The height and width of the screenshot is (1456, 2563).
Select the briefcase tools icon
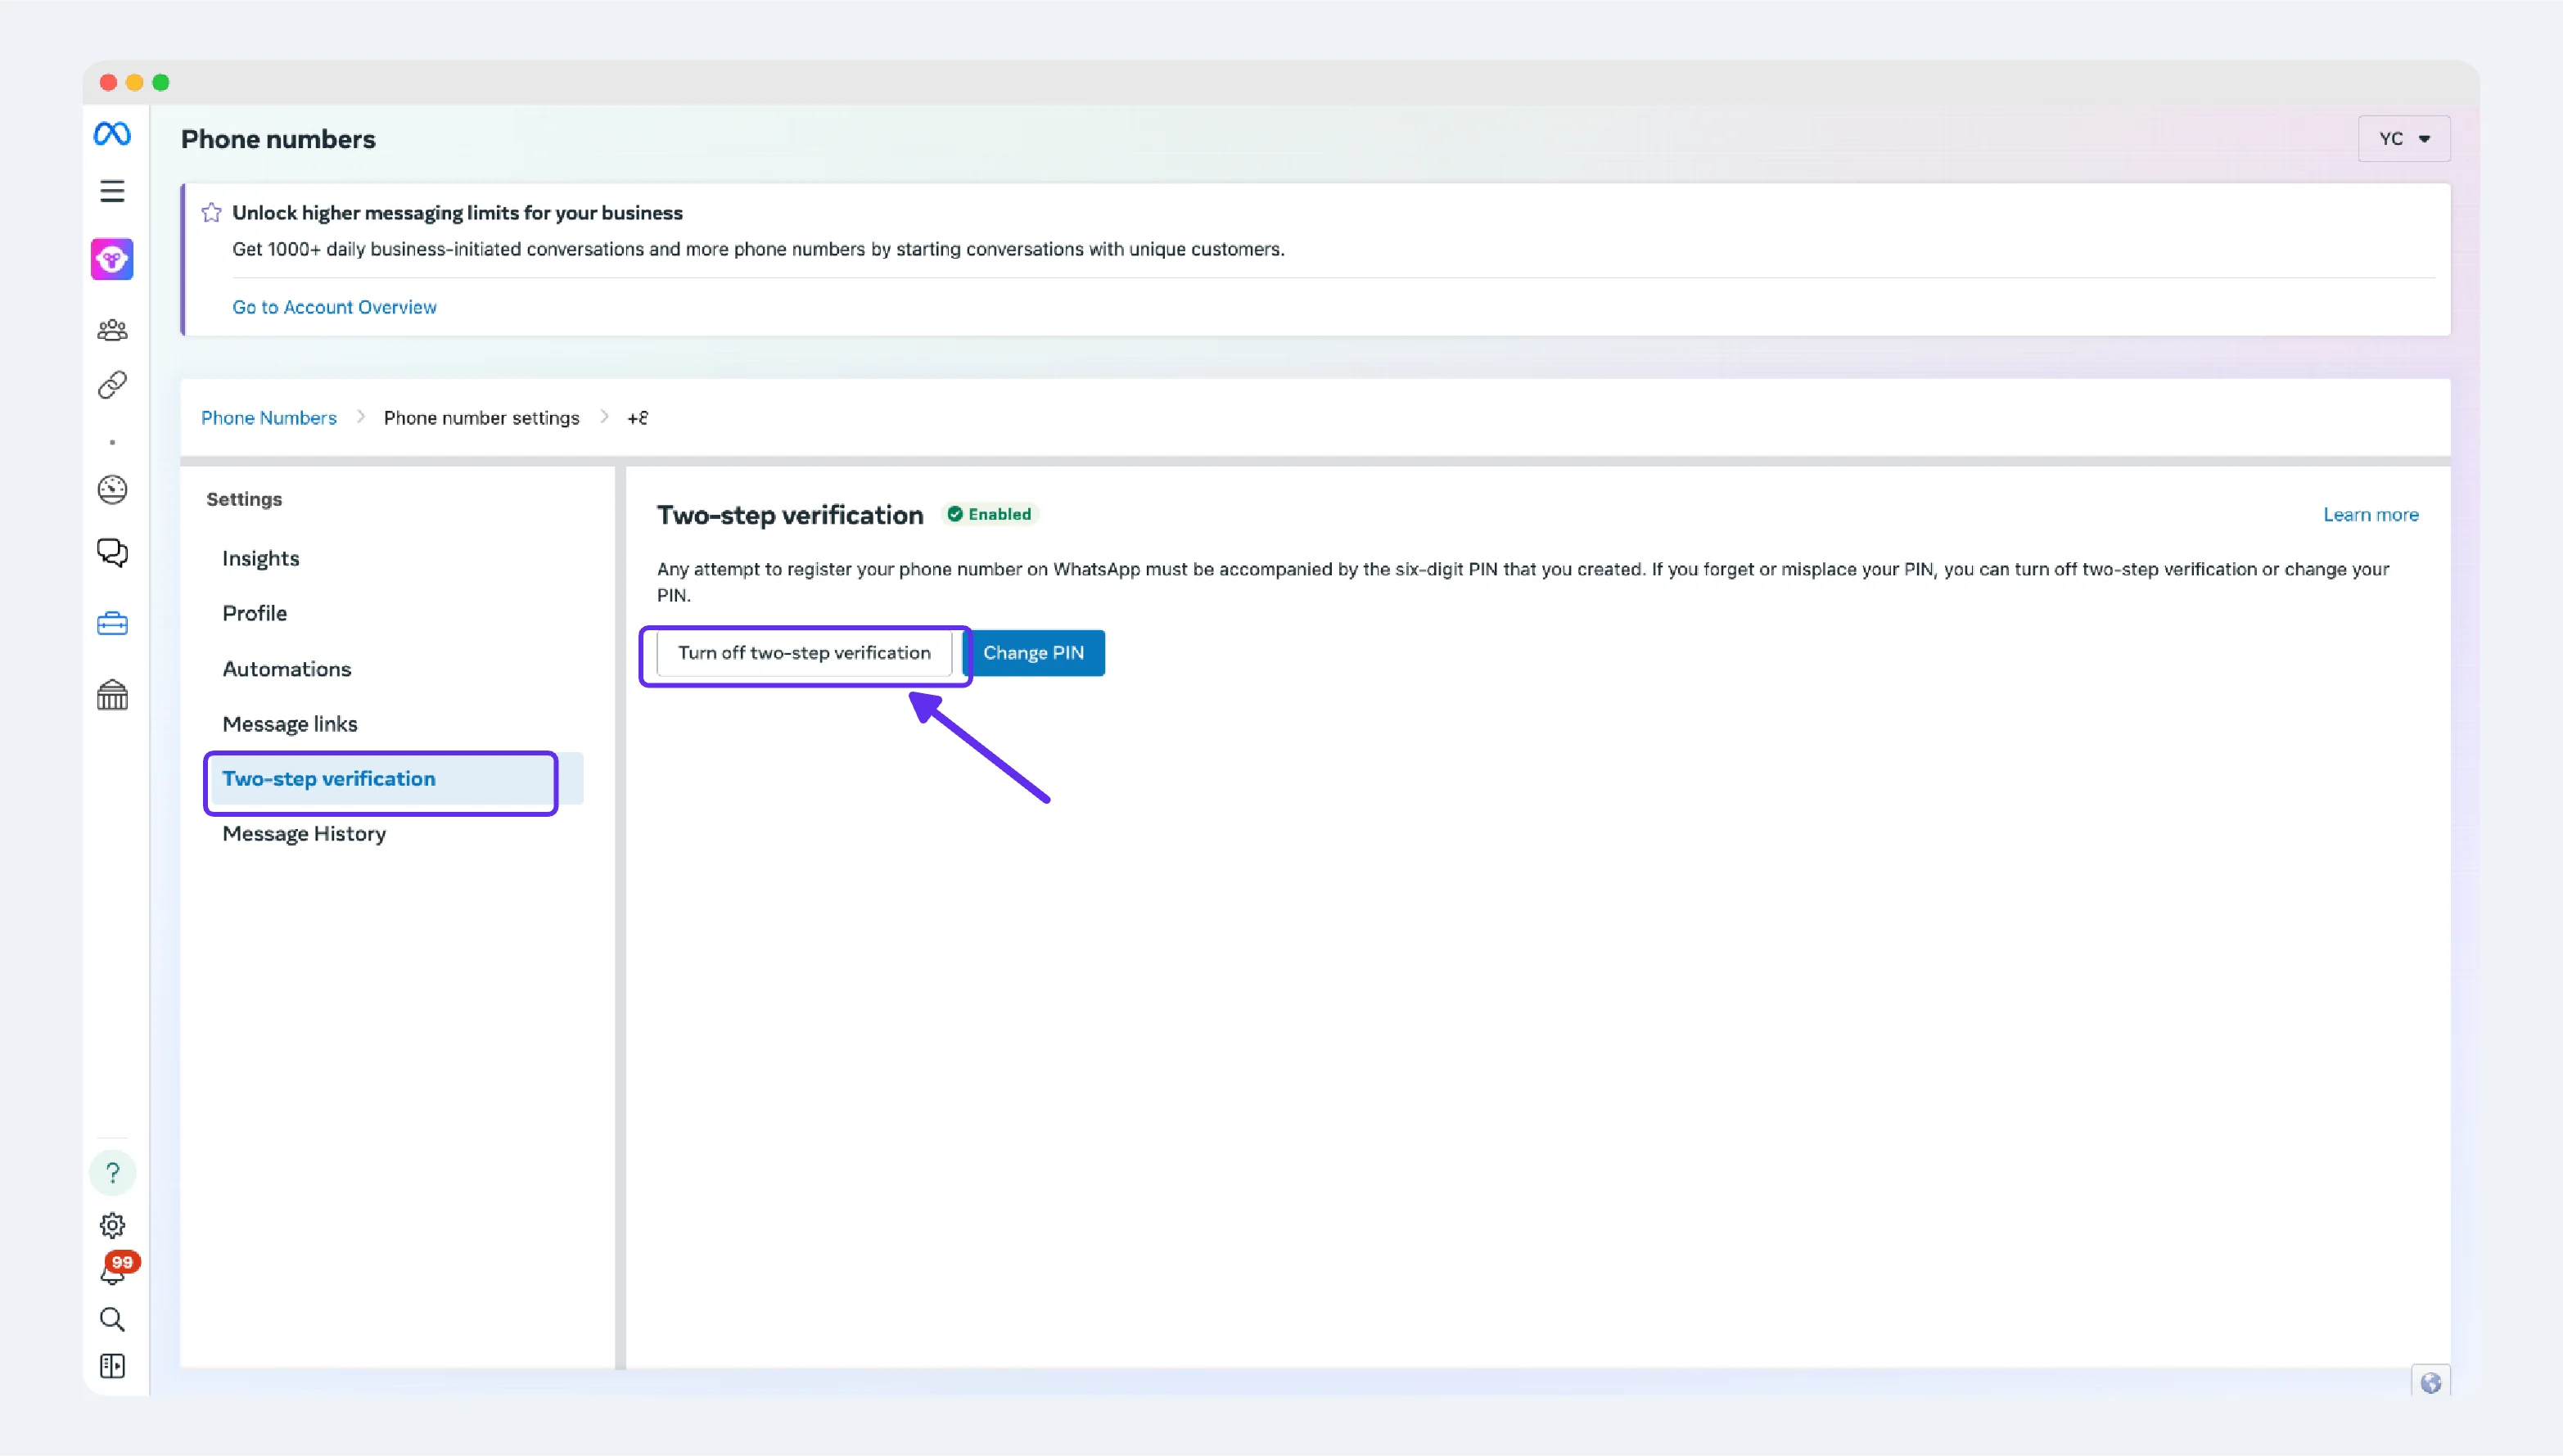pos(112,624)
